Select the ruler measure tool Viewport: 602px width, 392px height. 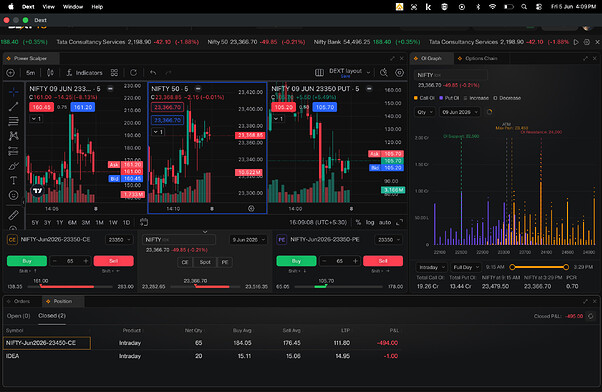13,215
